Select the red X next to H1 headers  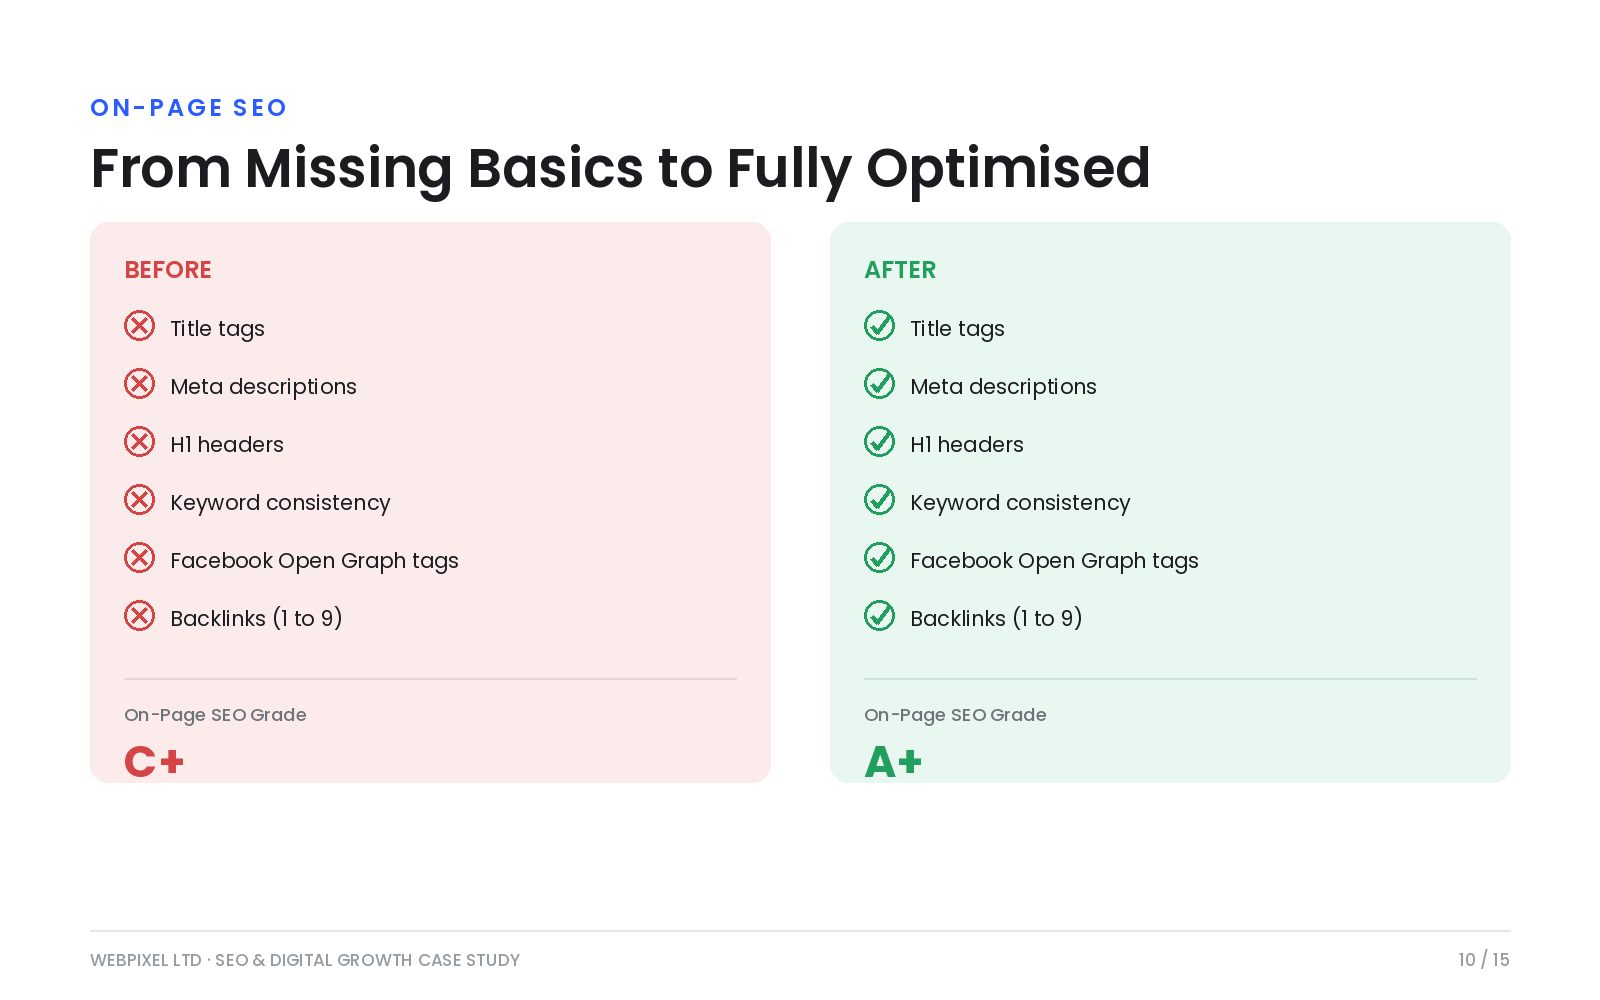(139, 442)
